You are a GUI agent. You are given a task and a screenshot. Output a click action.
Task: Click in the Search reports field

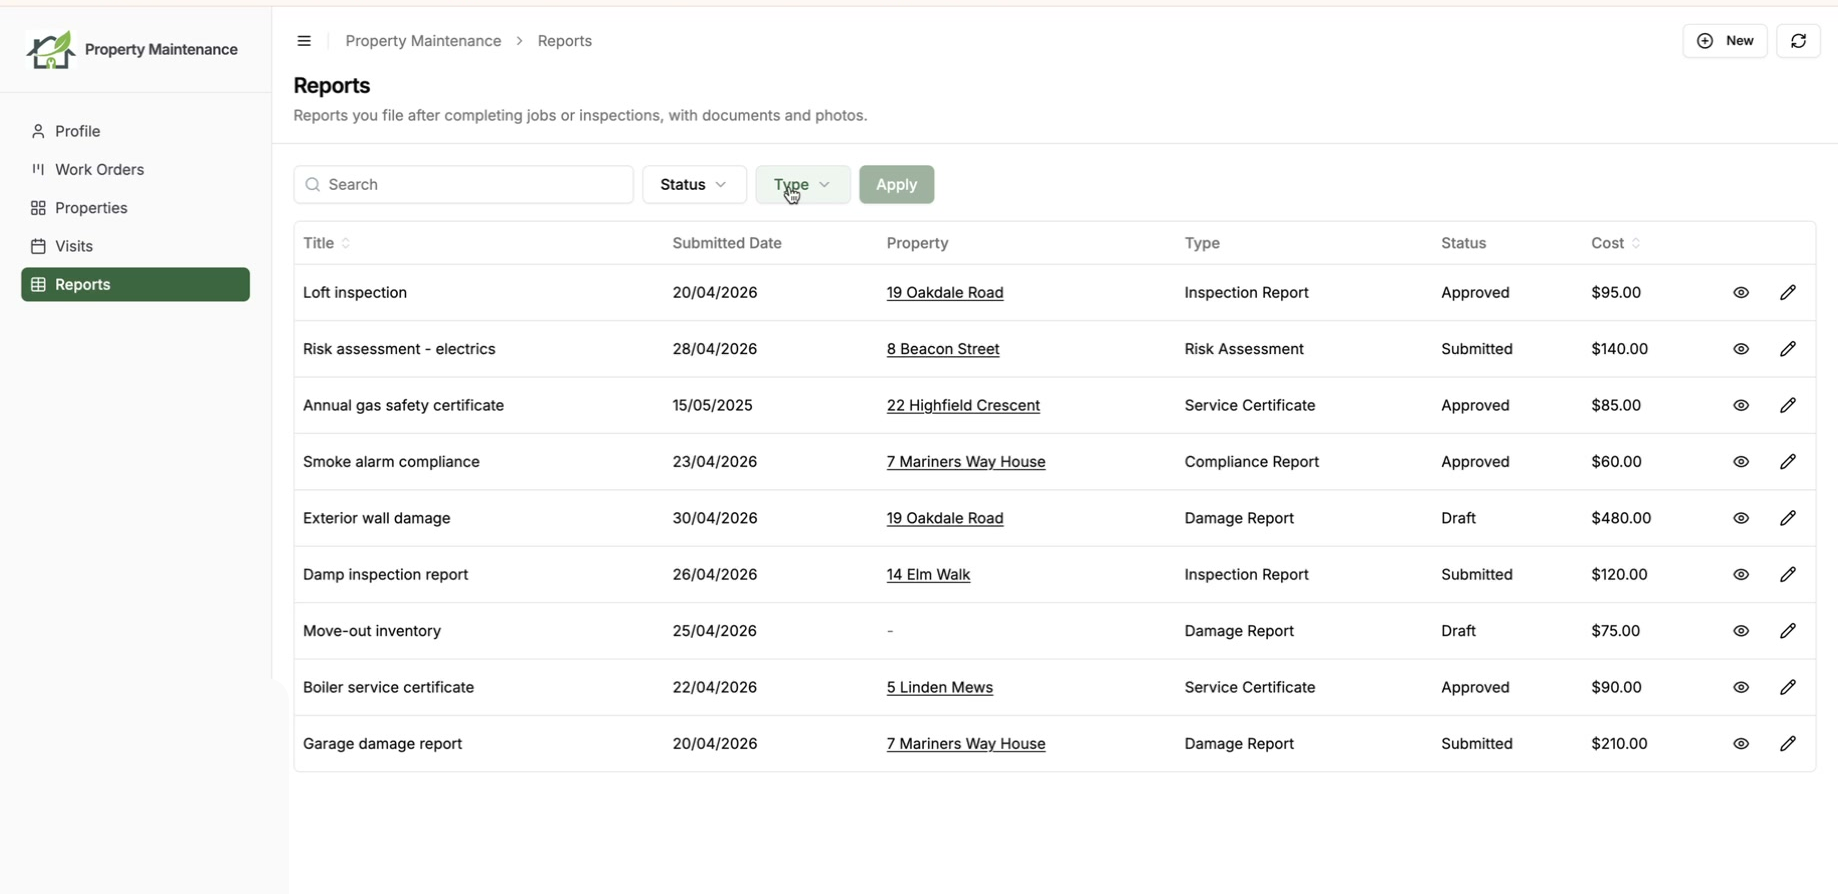pos(463,185)
